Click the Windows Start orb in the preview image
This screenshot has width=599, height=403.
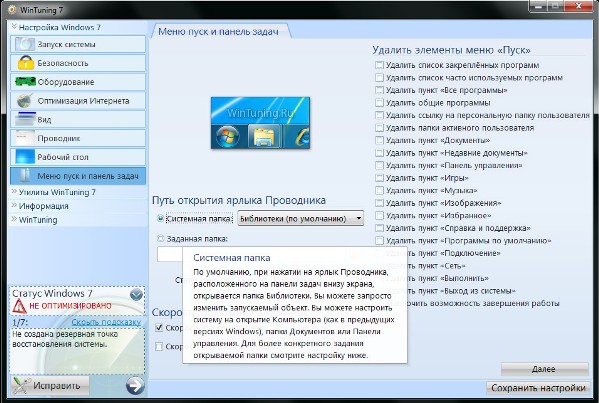pyautogui.click(x=228, y=136)
